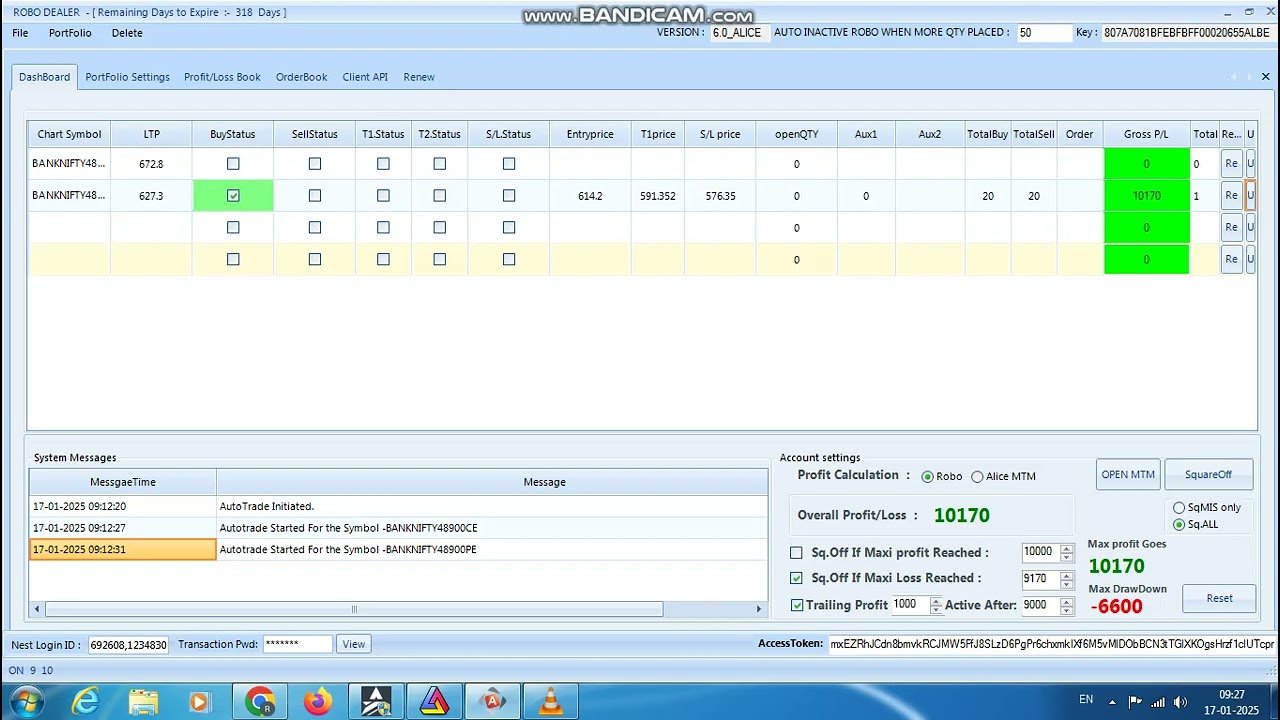The height and width of the screenshot is (720, 1280).
Task: Select the DashBoard tab
Action: coord(44,77)
